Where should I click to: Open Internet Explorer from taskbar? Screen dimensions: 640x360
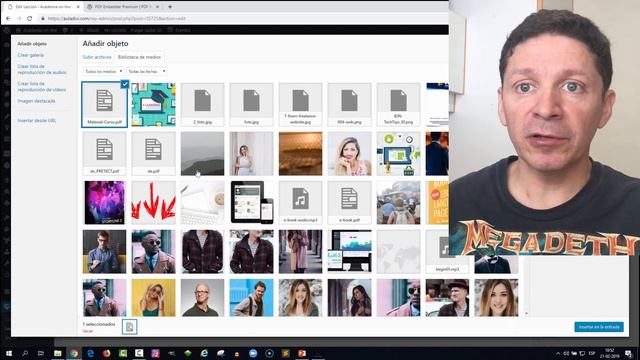pyautogui.click(x=204, y=353)
